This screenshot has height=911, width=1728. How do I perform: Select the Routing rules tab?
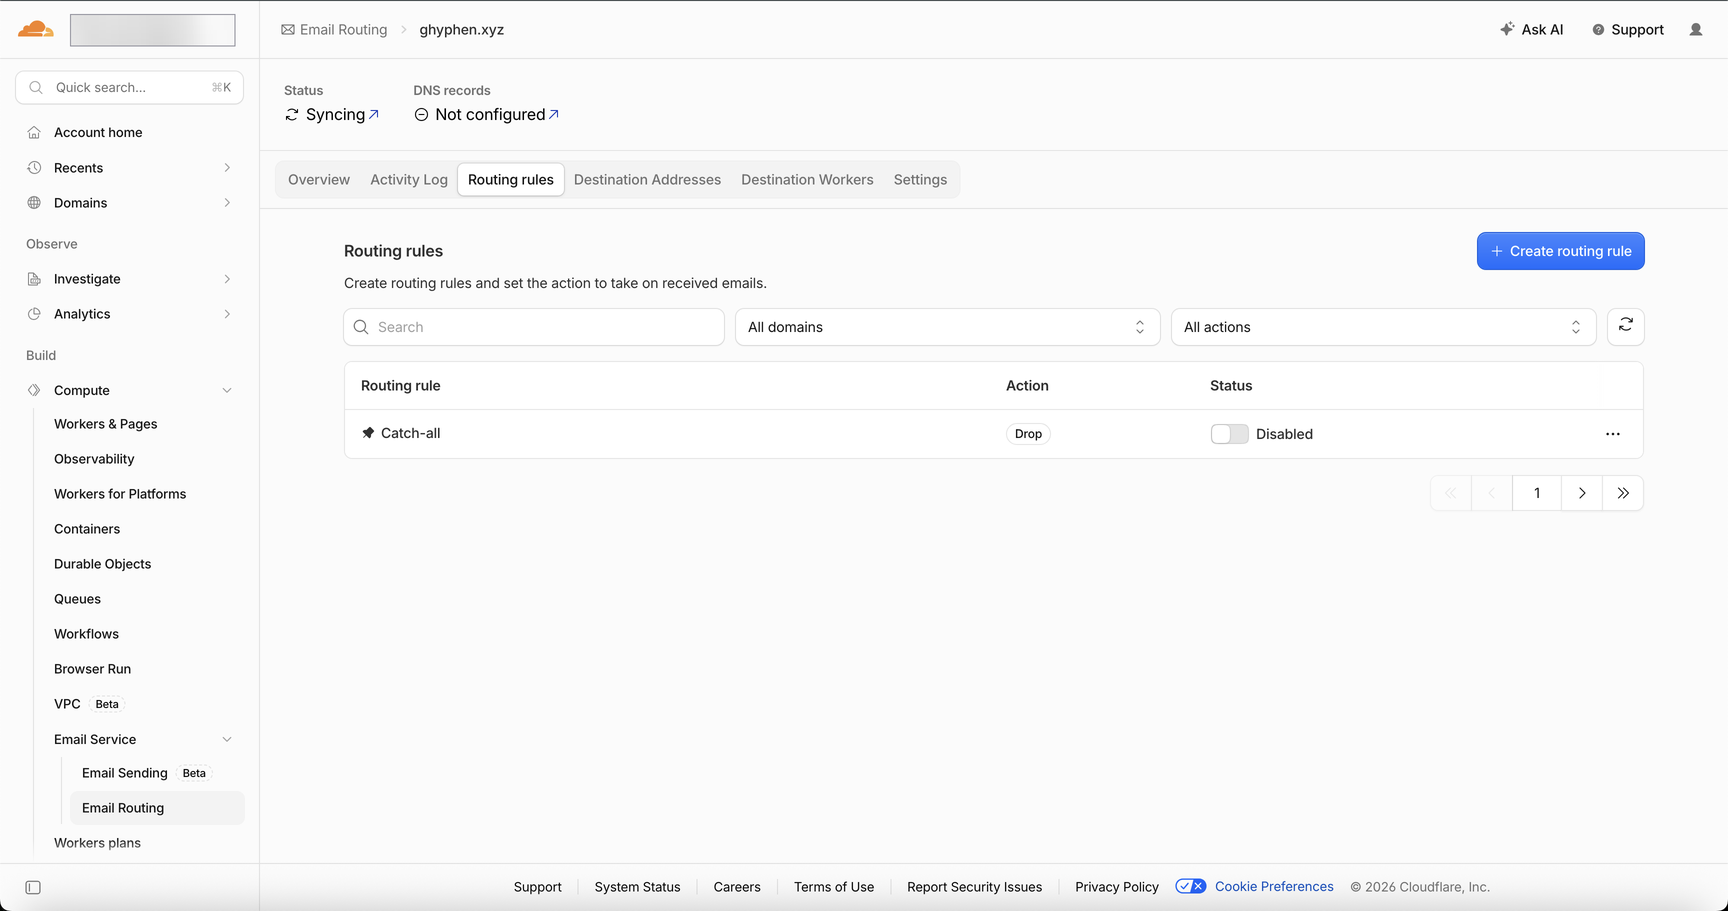(x=511, y=180)
